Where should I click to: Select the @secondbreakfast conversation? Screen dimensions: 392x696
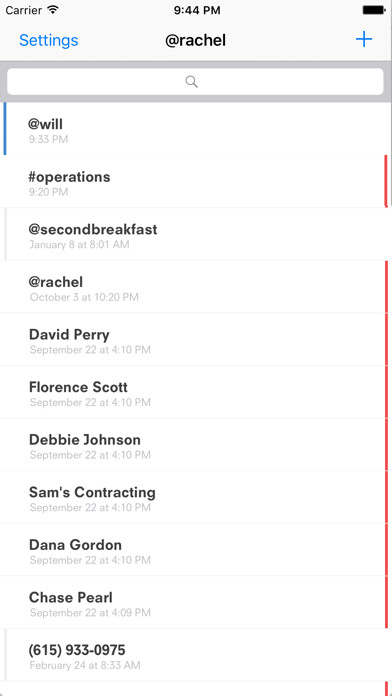[196, 234]
